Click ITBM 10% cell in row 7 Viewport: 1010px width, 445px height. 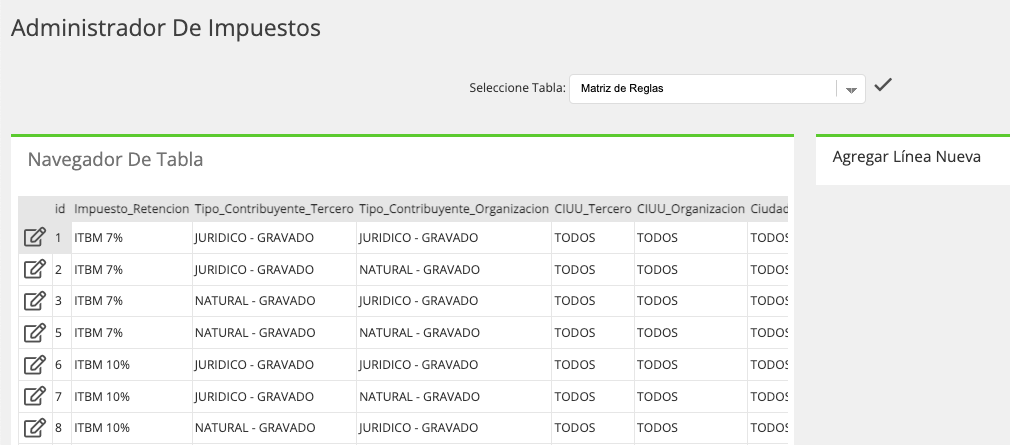coord(131,396)
